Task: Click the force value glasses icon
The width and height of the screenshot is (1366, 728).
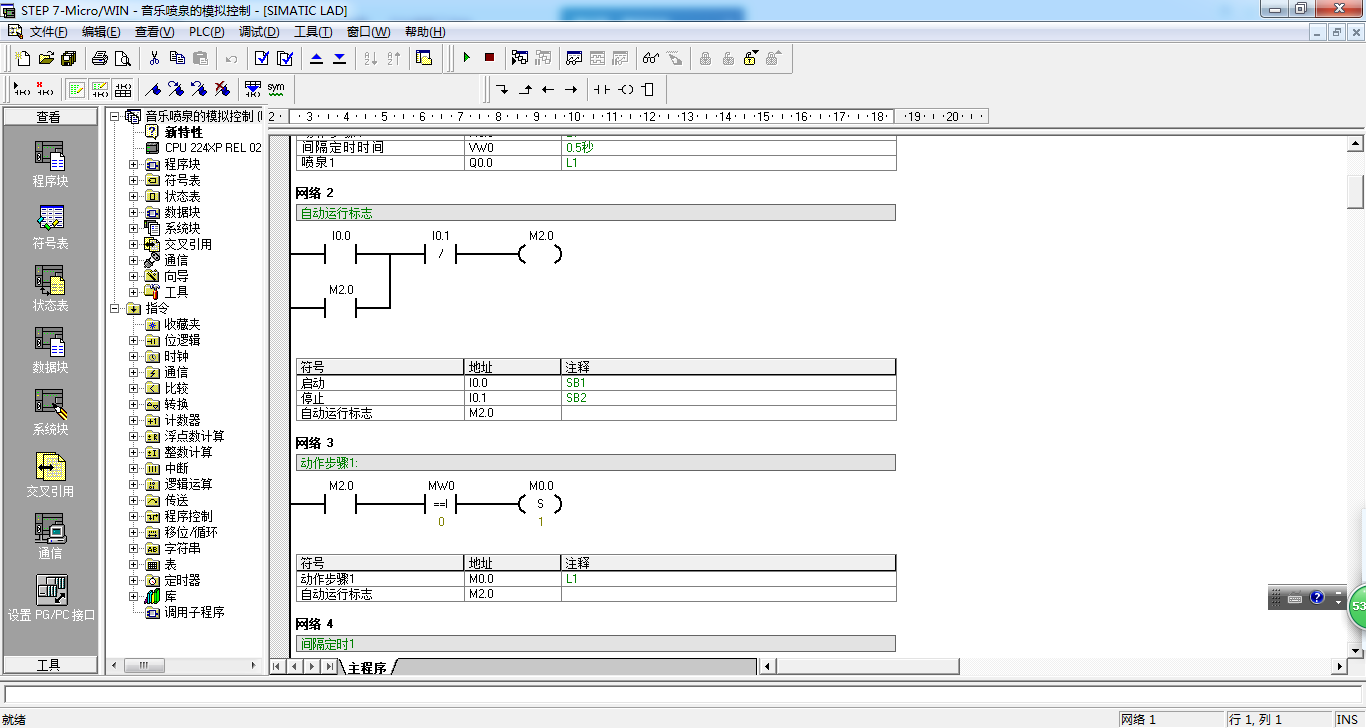Action: (x=651, y=58)
